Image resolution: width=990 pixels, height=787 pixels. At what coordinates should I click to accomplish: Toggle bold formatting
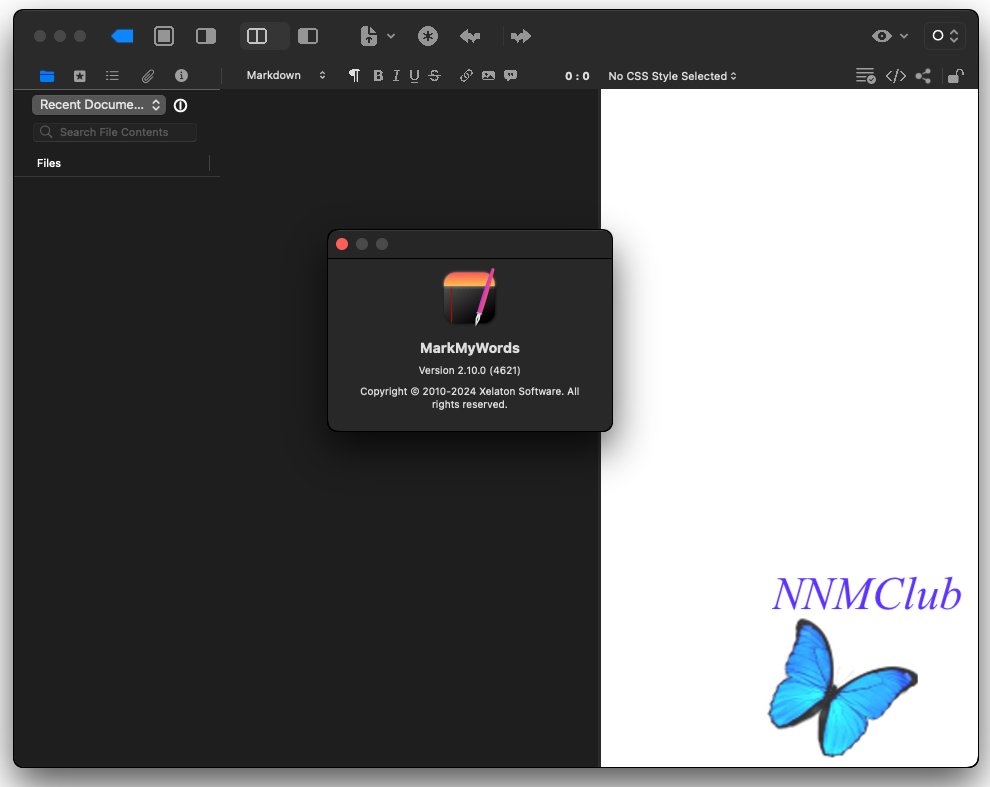(x=378, y=76)
